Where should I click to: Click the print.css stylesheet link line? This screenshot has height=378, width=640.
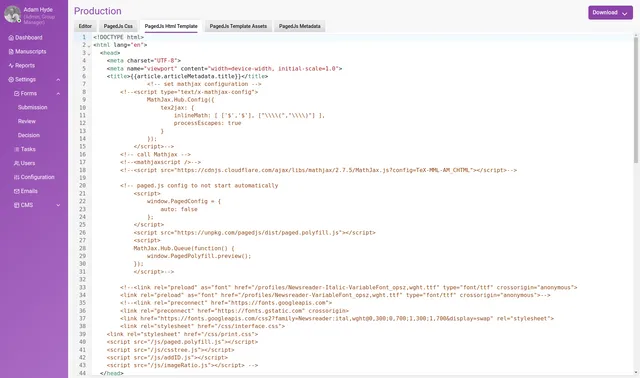pos(182,334)
